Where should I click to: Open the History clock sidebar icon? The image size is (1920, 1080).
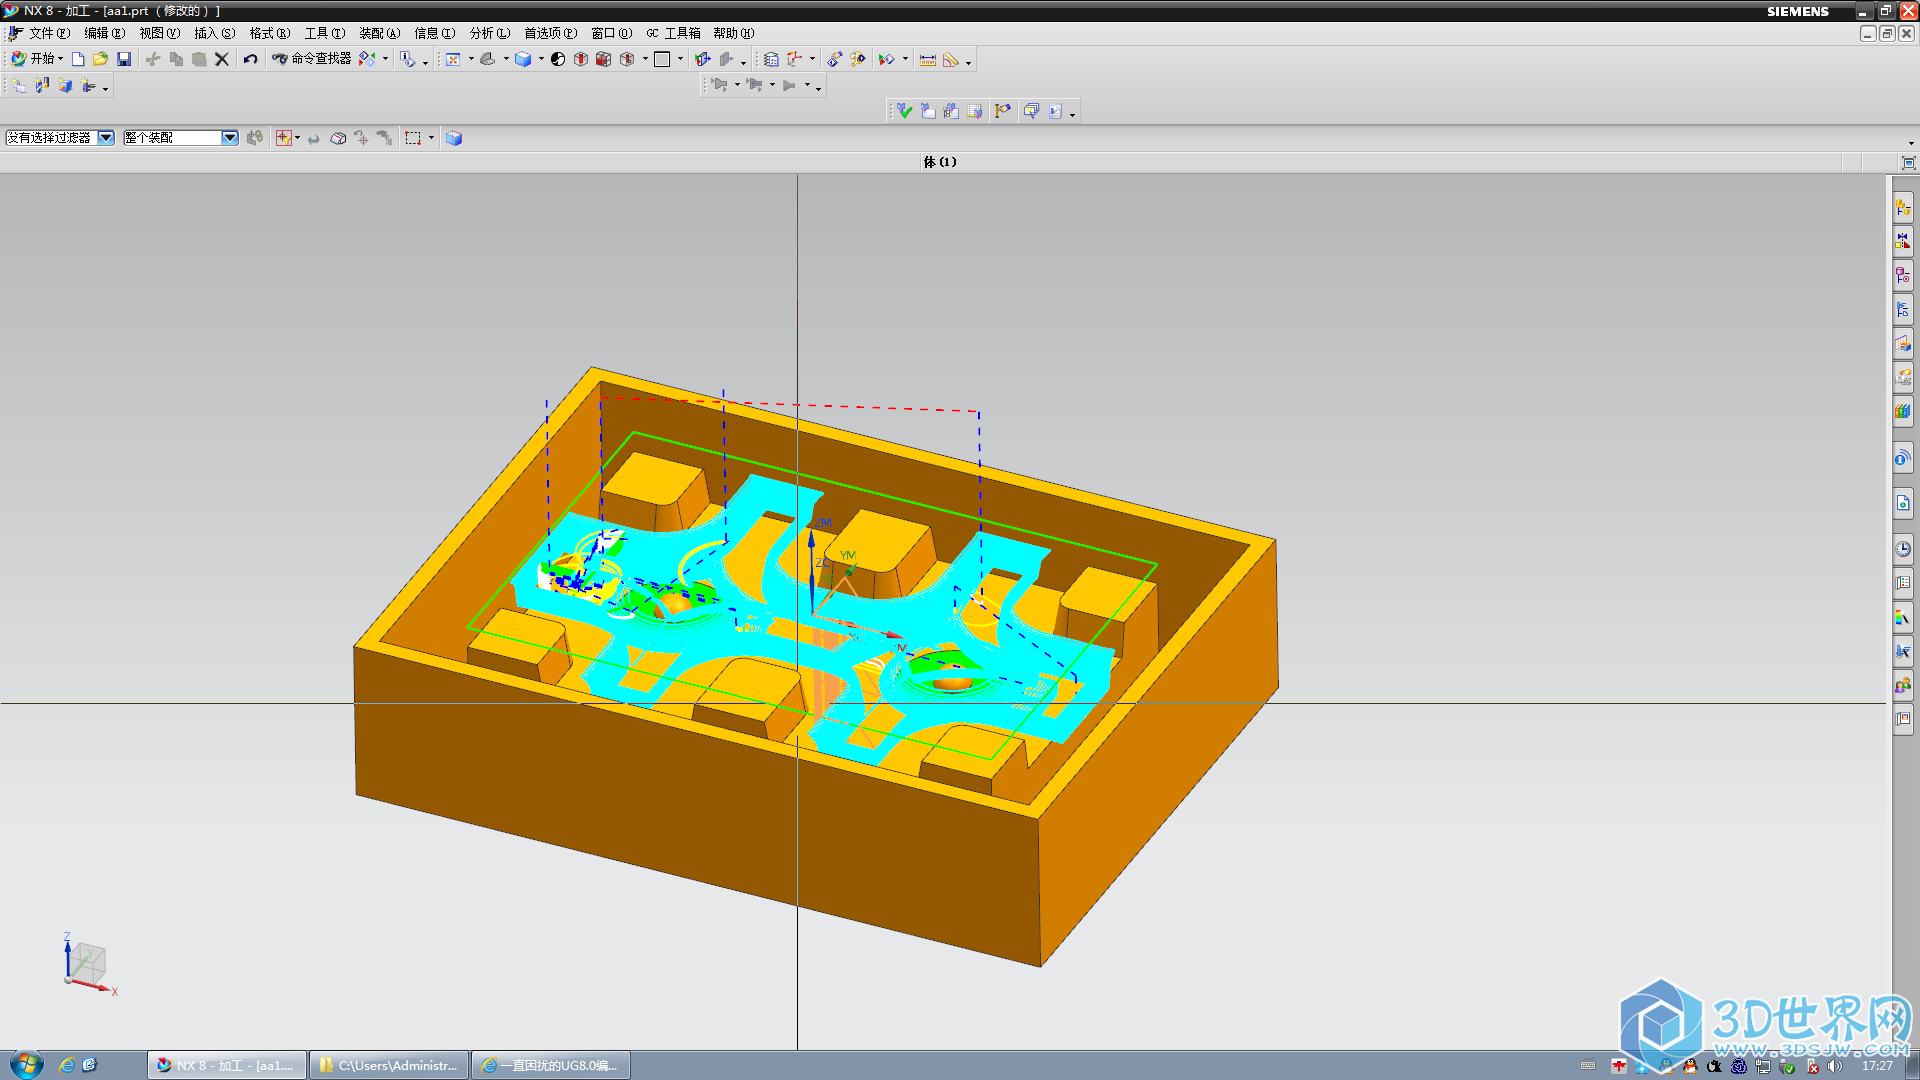point(1902,548)
